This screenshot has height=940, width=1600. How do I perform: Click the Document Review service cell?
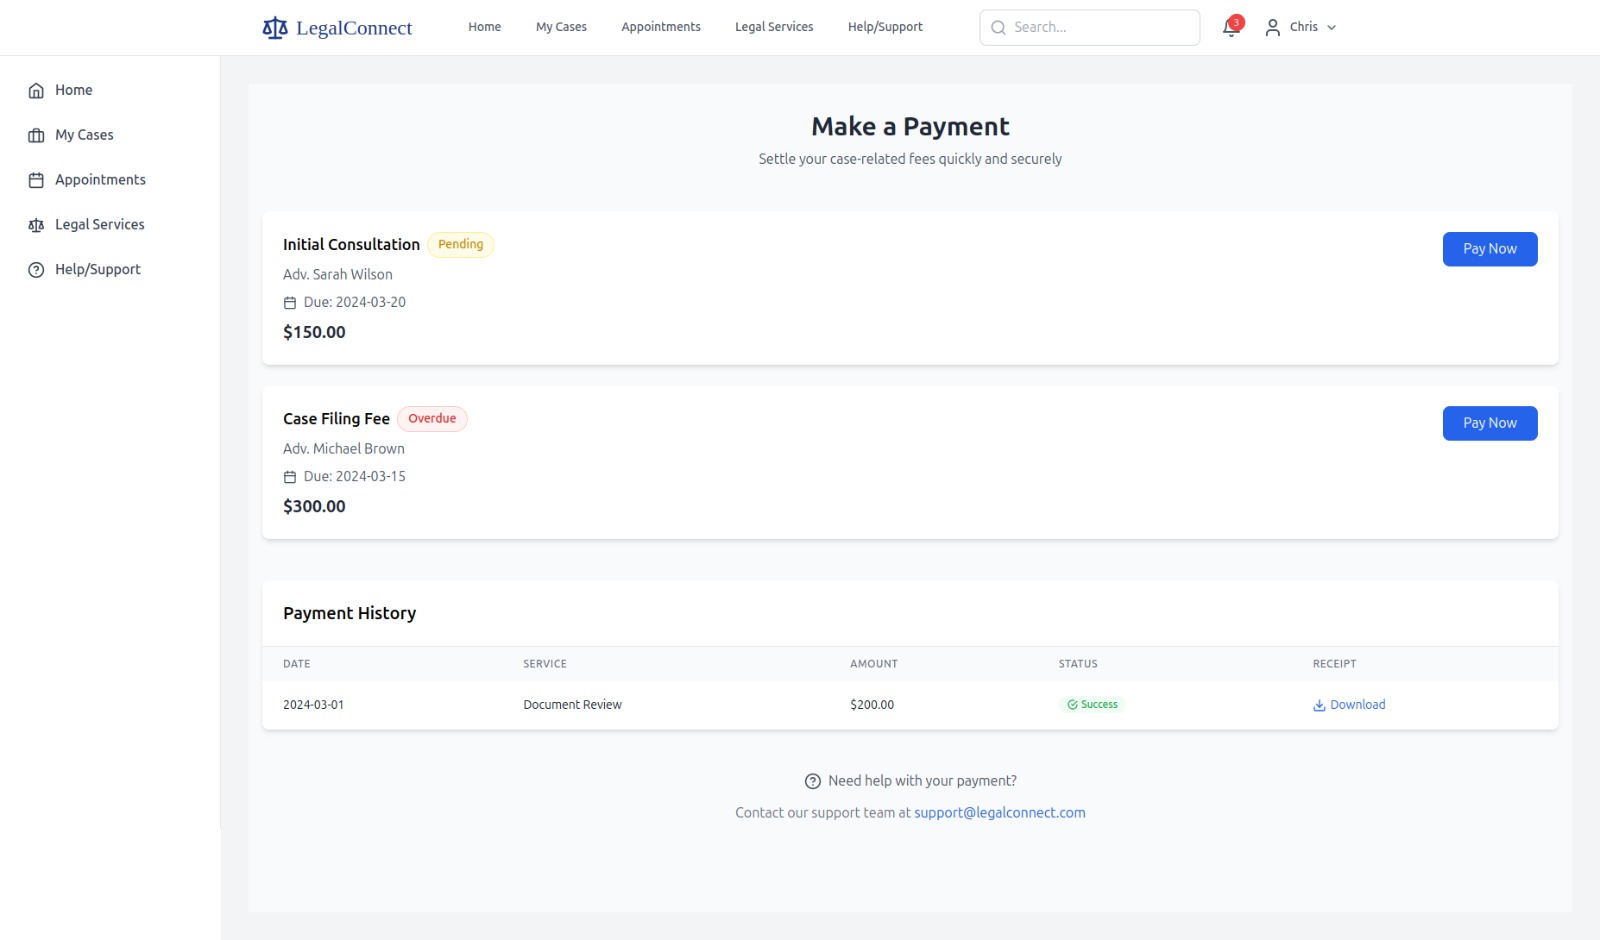(x=572, y=705)
